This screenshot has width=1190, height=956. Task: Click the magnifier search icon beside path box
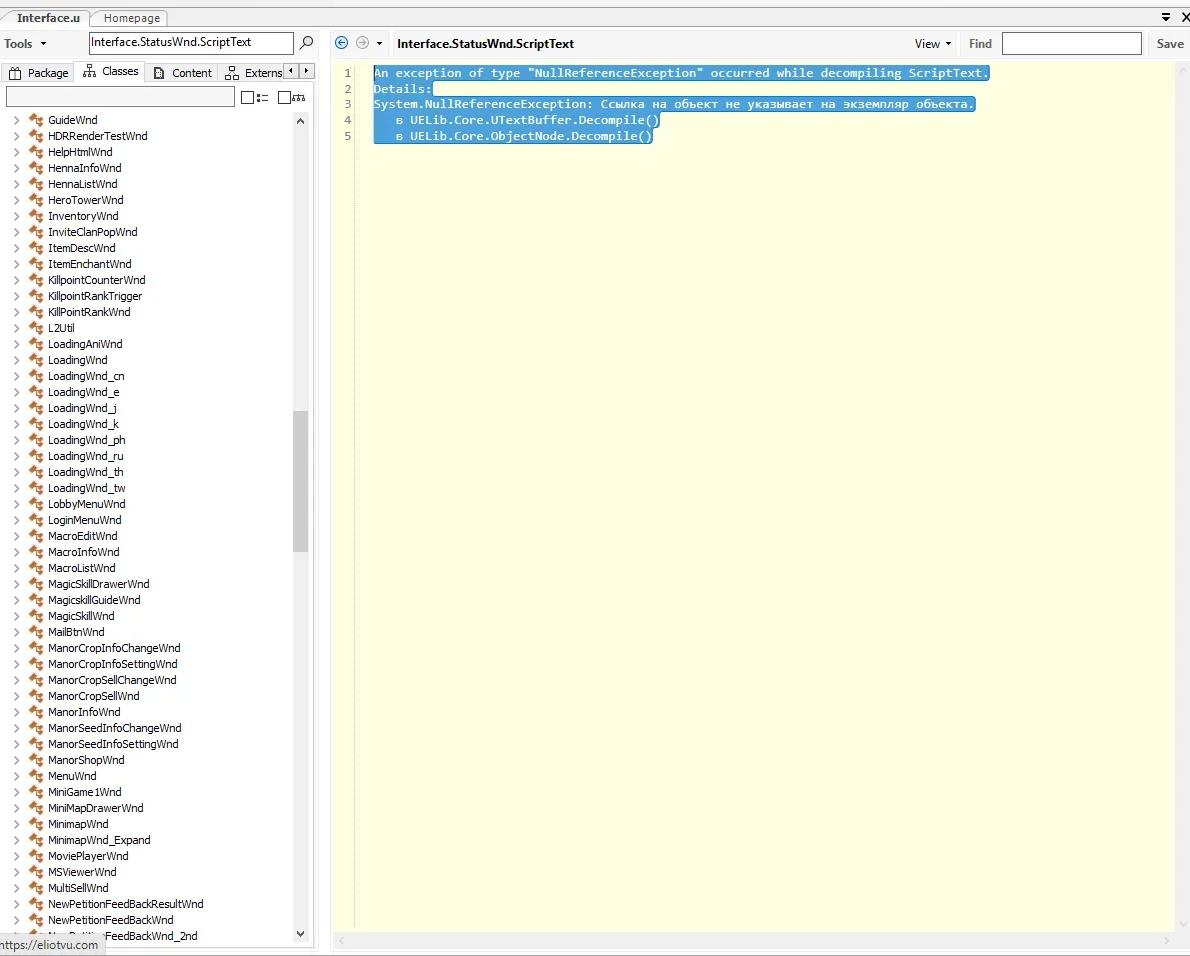[x=307, y=43]
